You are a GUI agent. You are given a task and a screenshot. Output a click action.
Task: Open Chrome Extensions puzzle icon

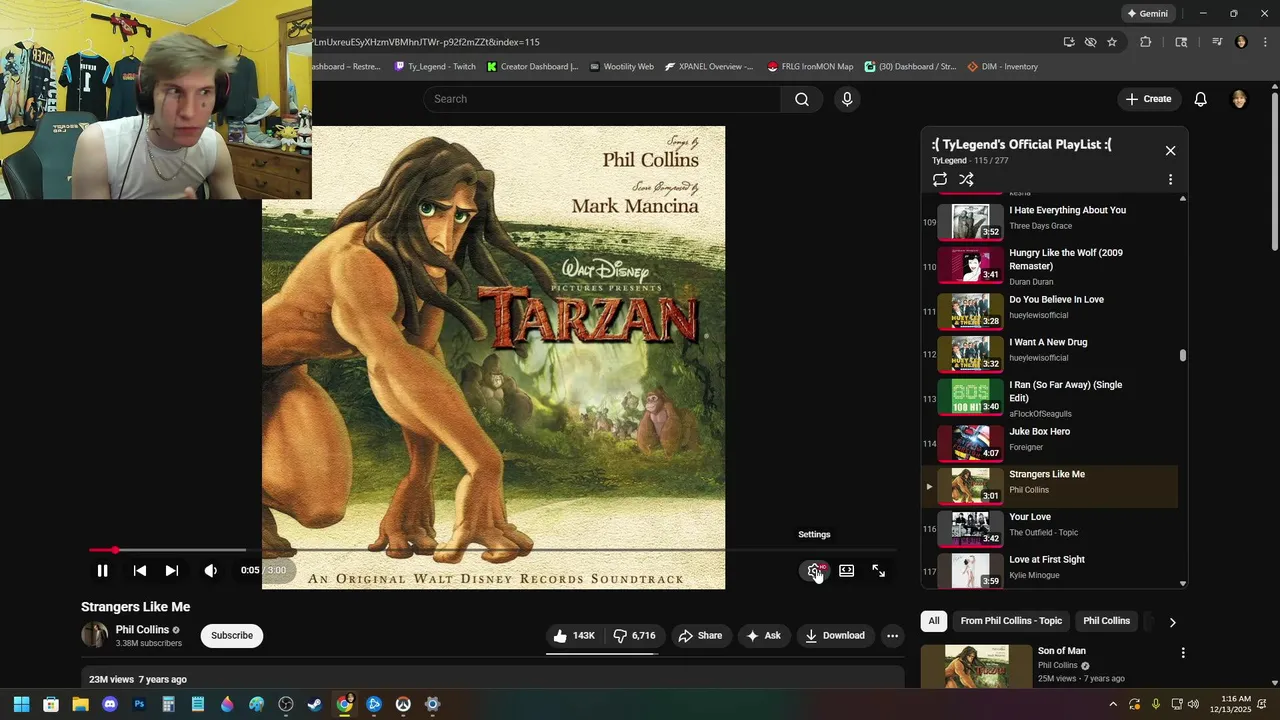1146,42
